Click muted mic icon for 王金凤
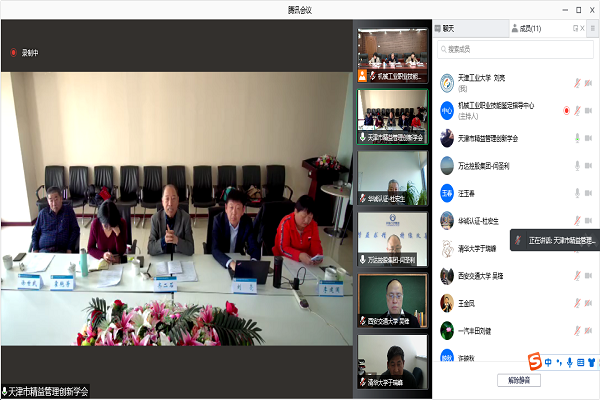The width and height of the screenshot is (600, 400). 577,304
